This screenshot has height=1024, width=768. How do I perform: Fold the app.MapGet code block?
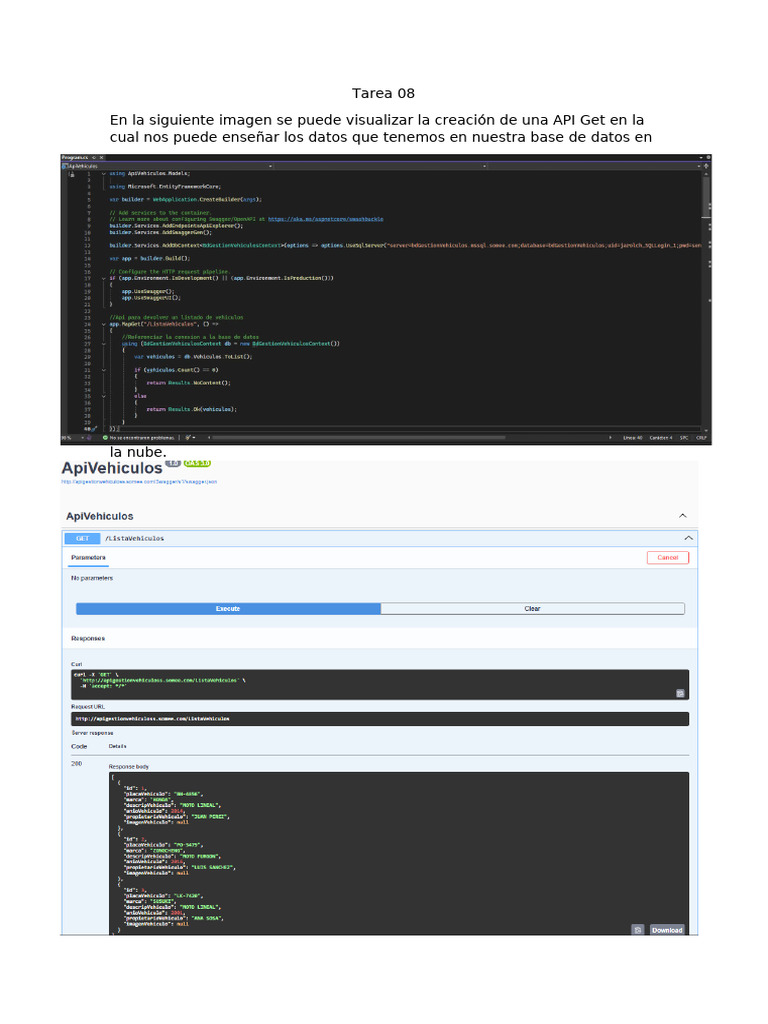click(103, 325)
